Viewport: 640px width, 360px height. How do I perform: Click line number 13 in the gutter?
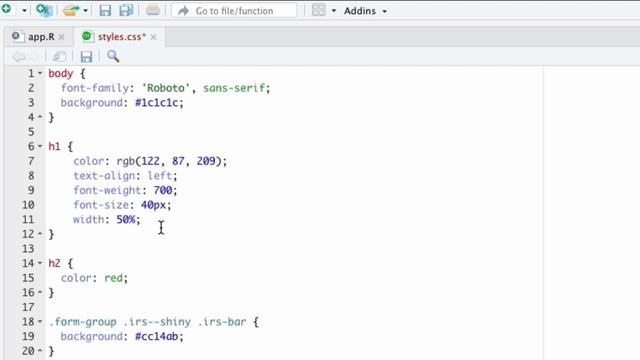click(28, 249)
